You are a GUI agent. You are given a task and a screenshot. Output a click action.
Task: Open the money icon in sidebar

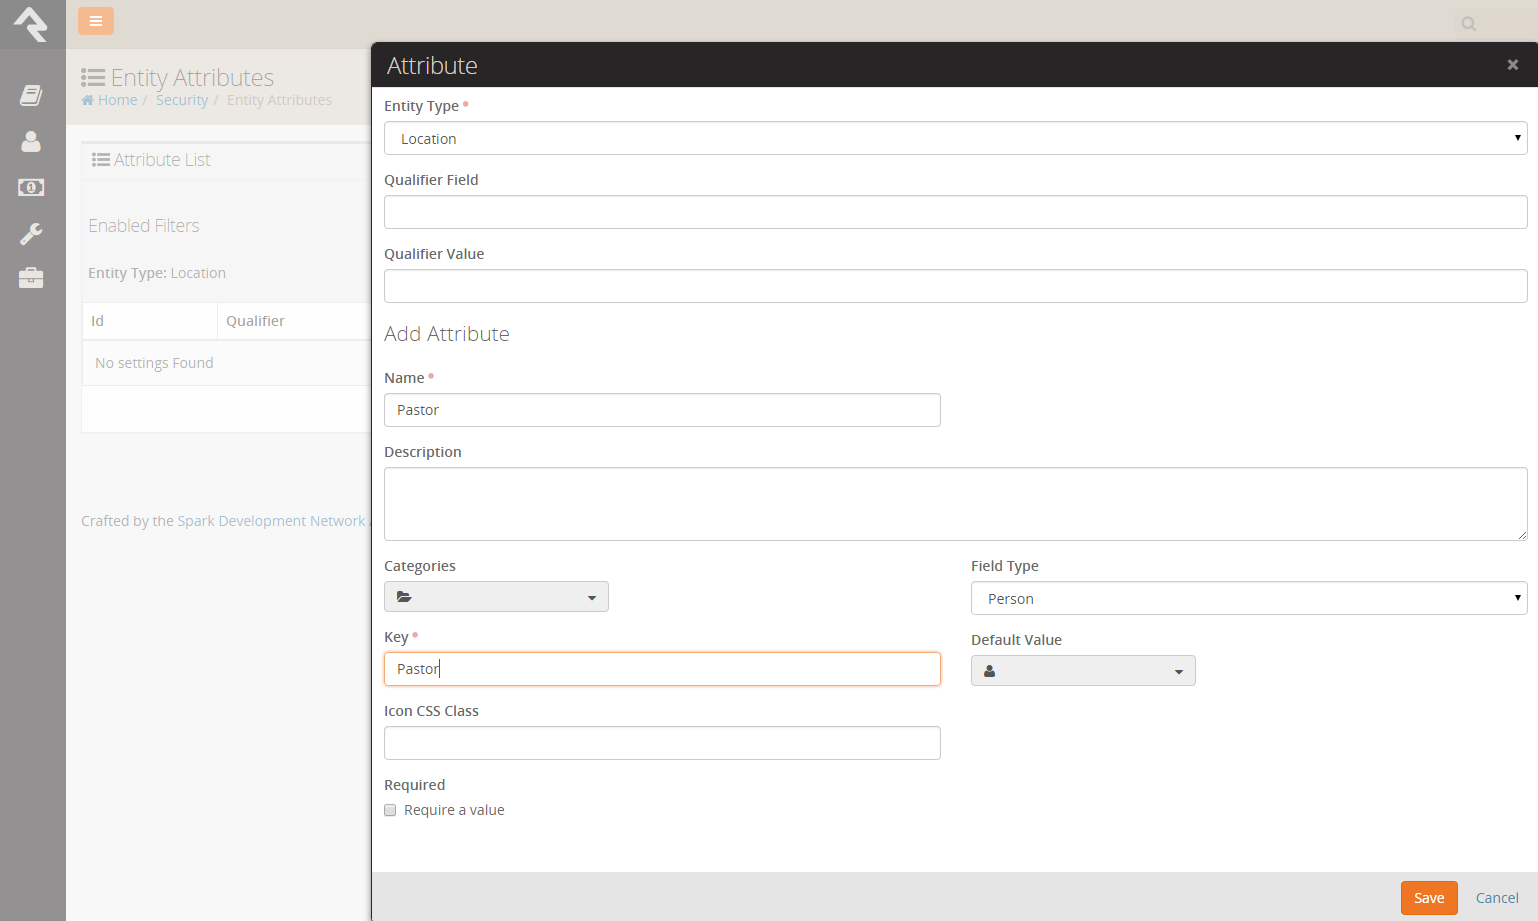31,188
